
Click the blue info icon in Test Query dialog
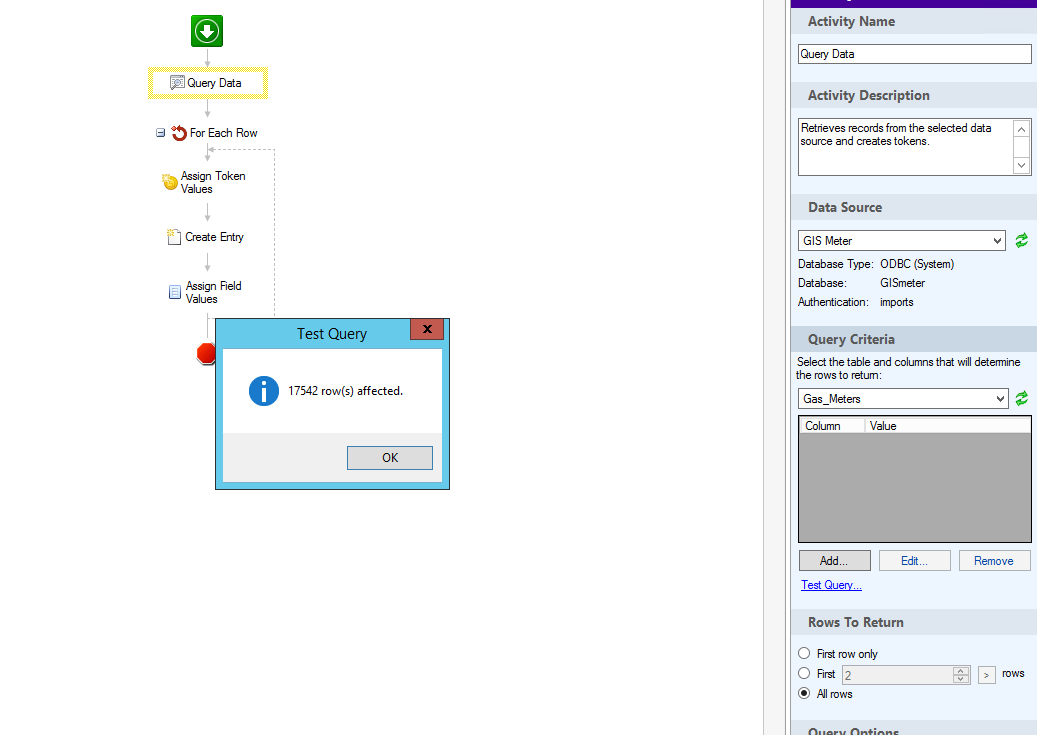click(263, 391)
